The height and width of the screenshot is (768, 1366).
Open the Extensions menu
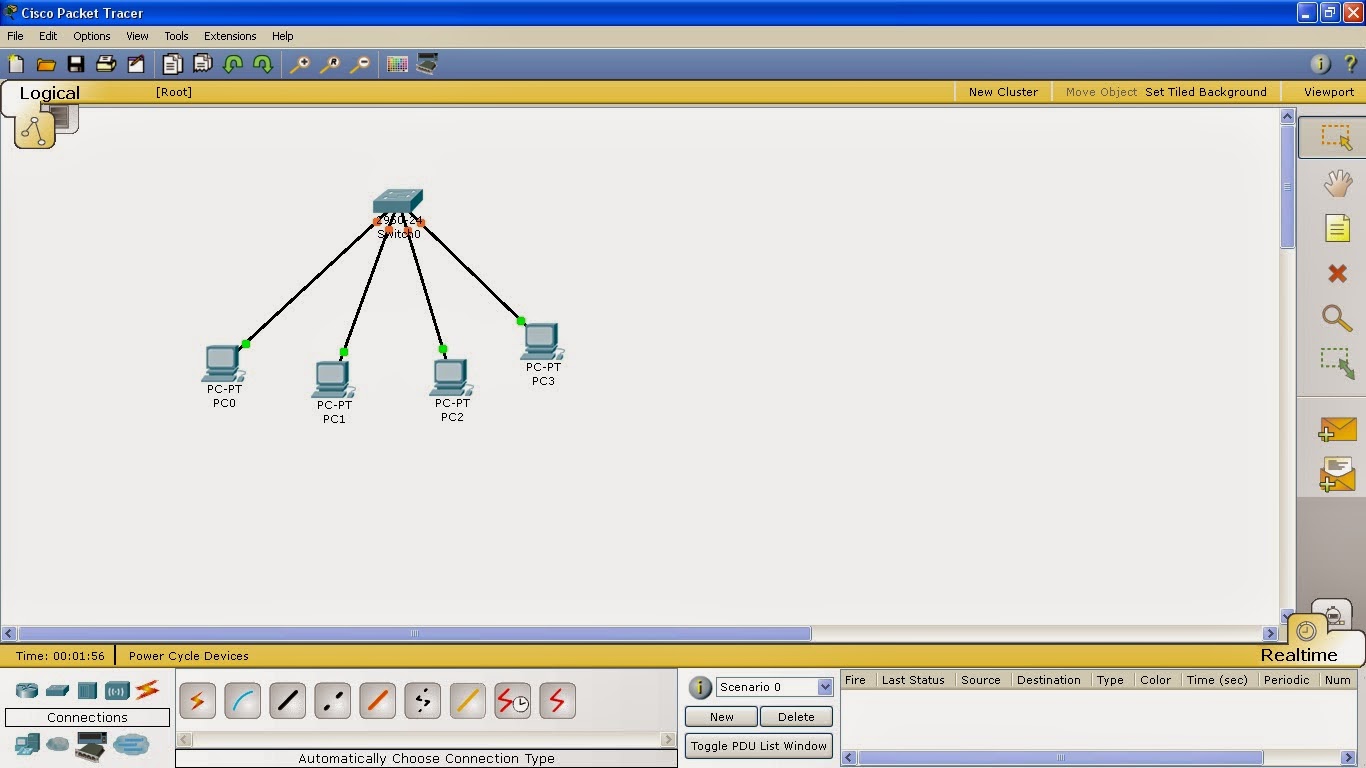pyautogui.click(x=230, y=36)
